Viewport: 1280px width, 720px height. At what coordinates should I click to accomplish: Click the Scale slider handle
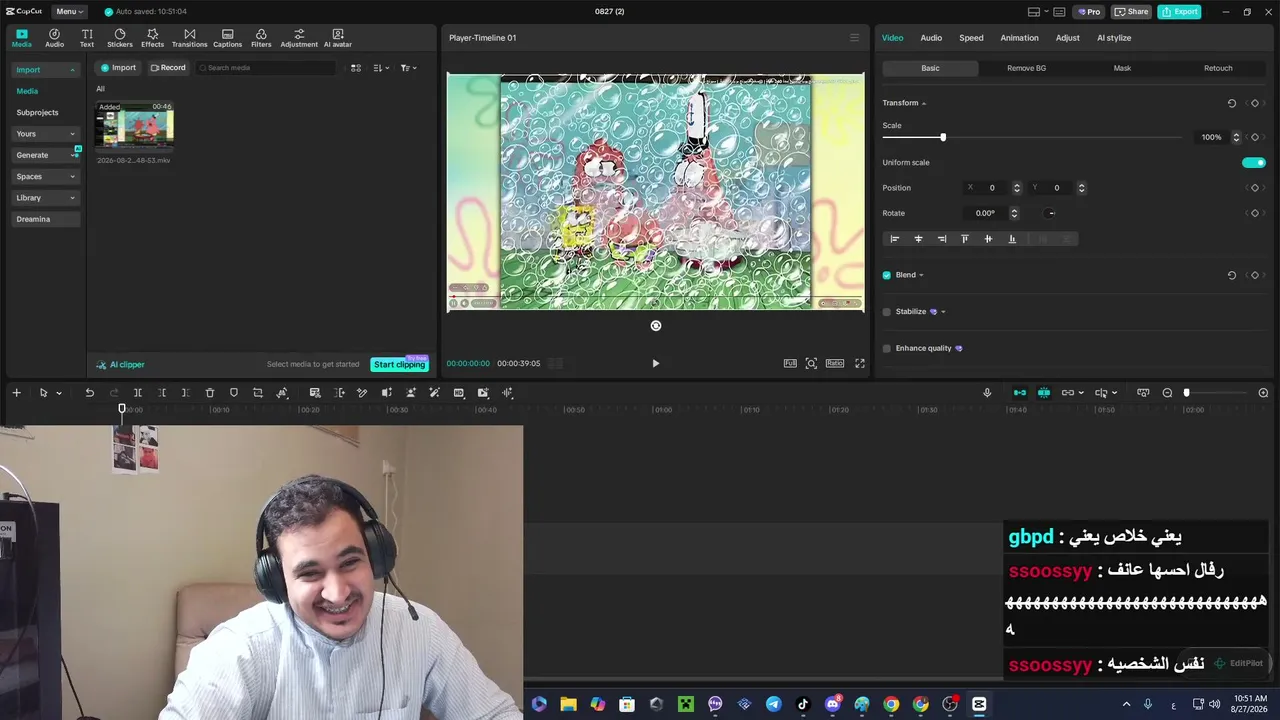click(x=942, y=137)
